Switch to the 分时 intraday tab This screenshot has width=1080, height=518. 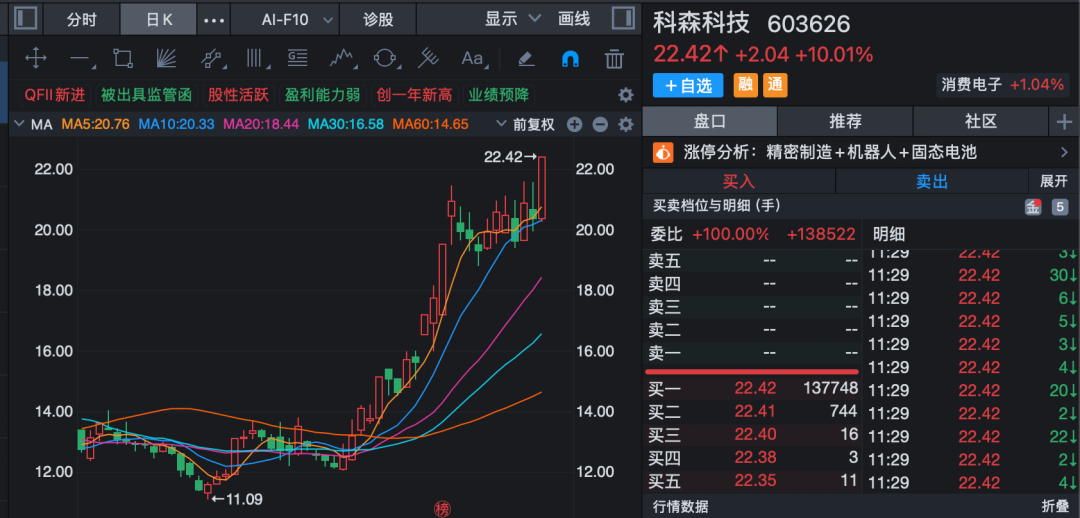pos(82,19)
